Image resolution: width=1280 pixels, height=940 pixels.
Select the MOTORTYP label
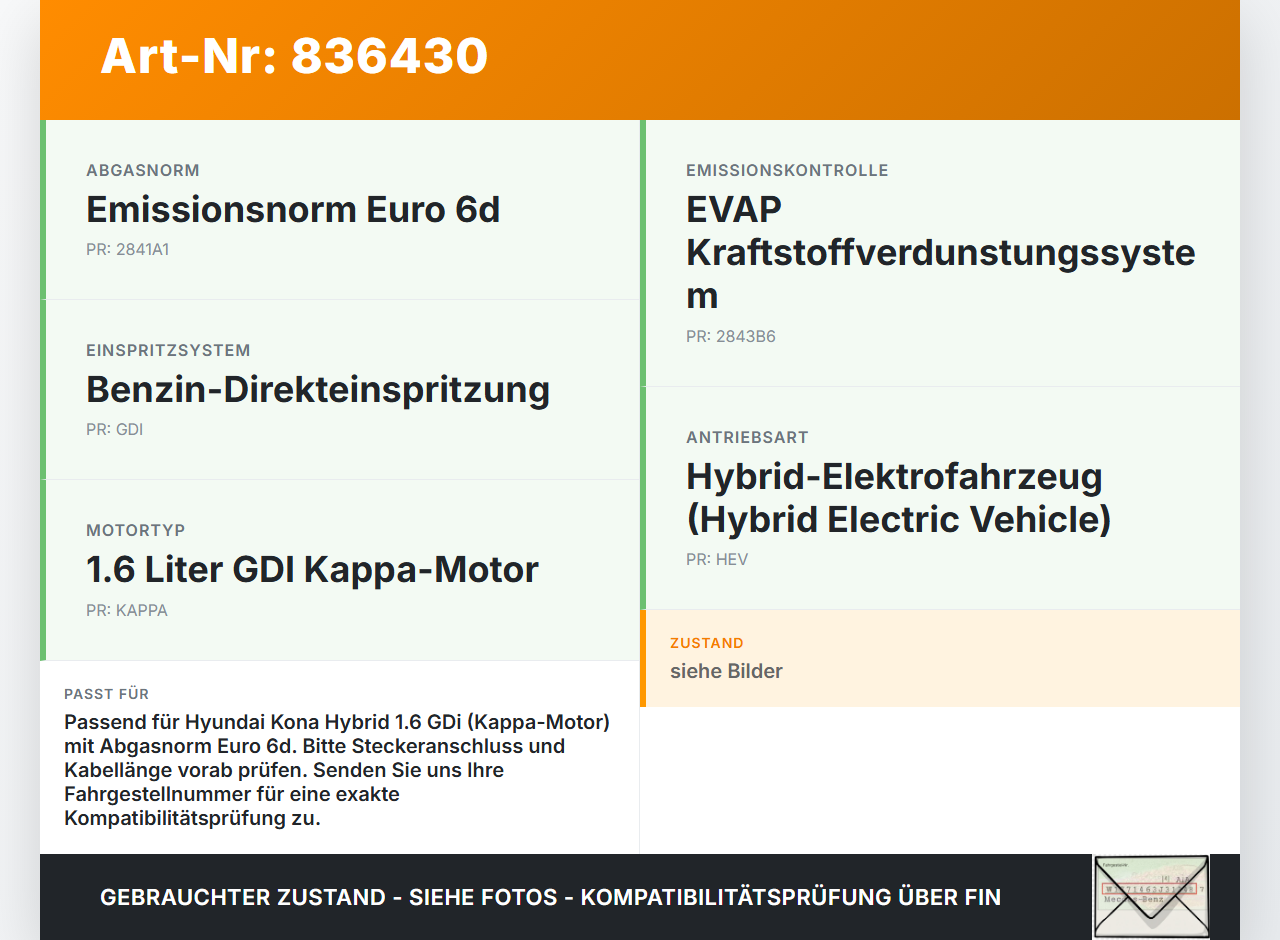pyautogui.click(x=136, y=531)
